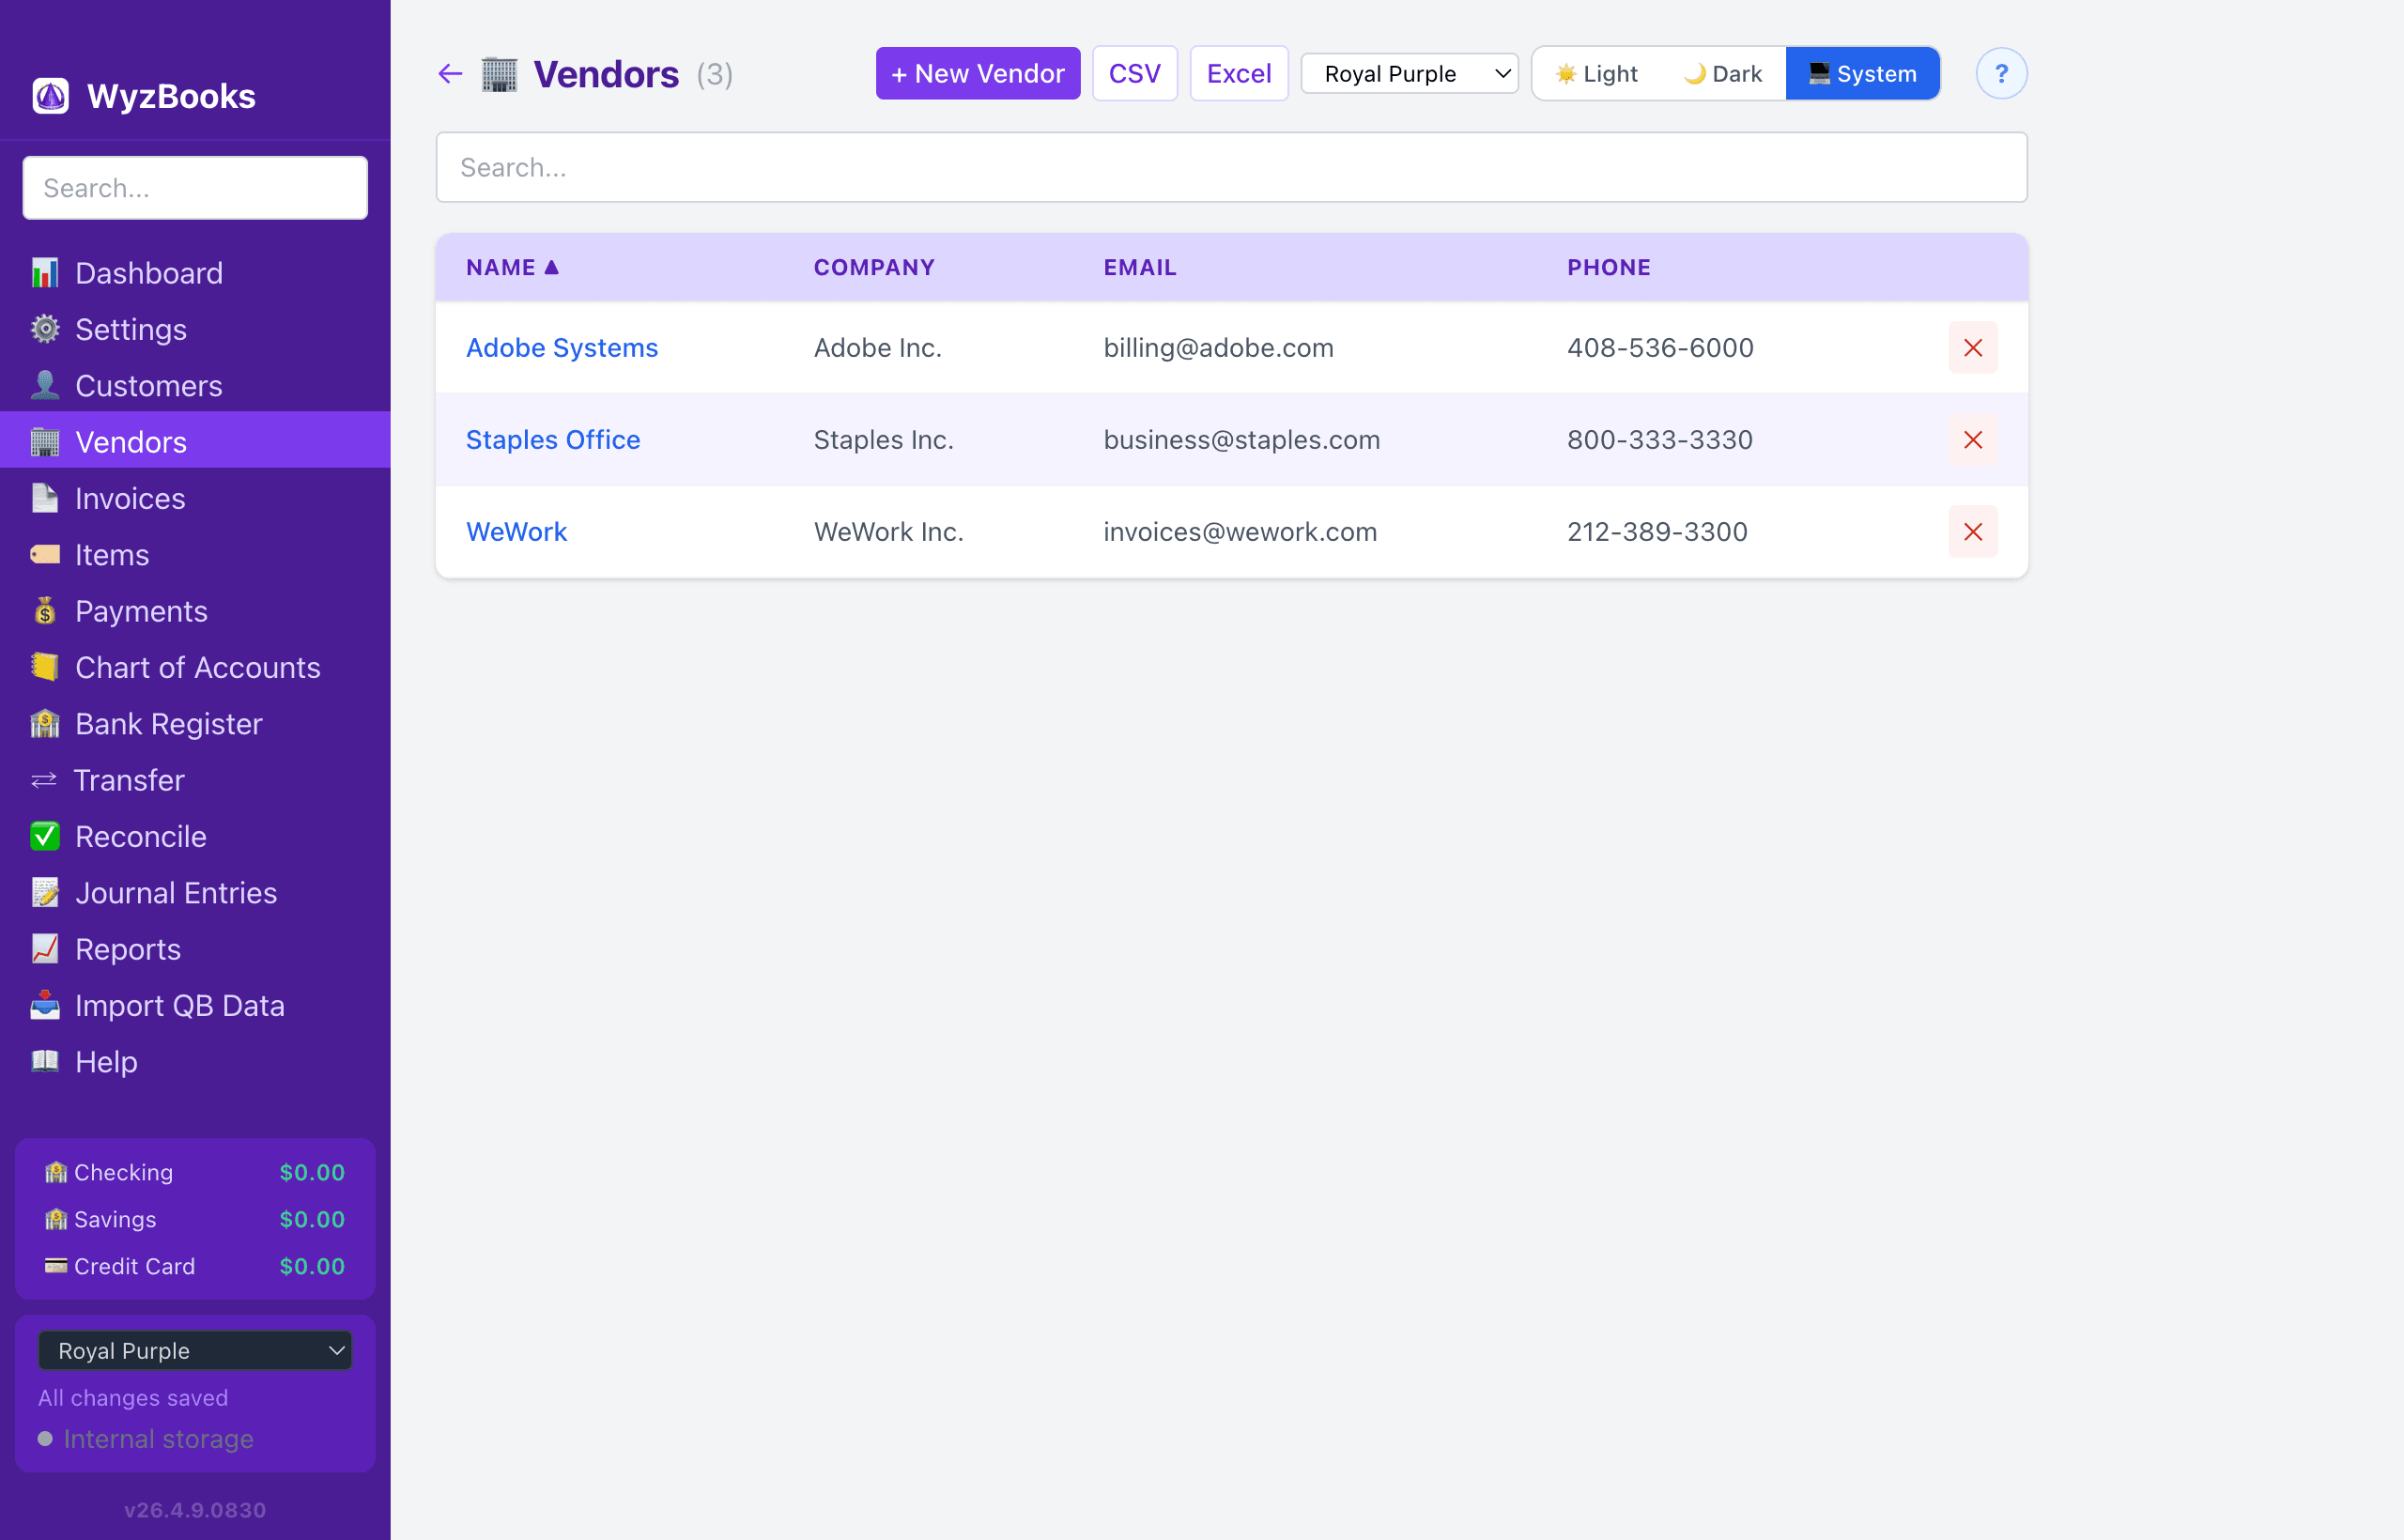2404x1540 pixels.
Task: Click the New Vendor button
Action: pyautogui.click(x=977, y=74)
